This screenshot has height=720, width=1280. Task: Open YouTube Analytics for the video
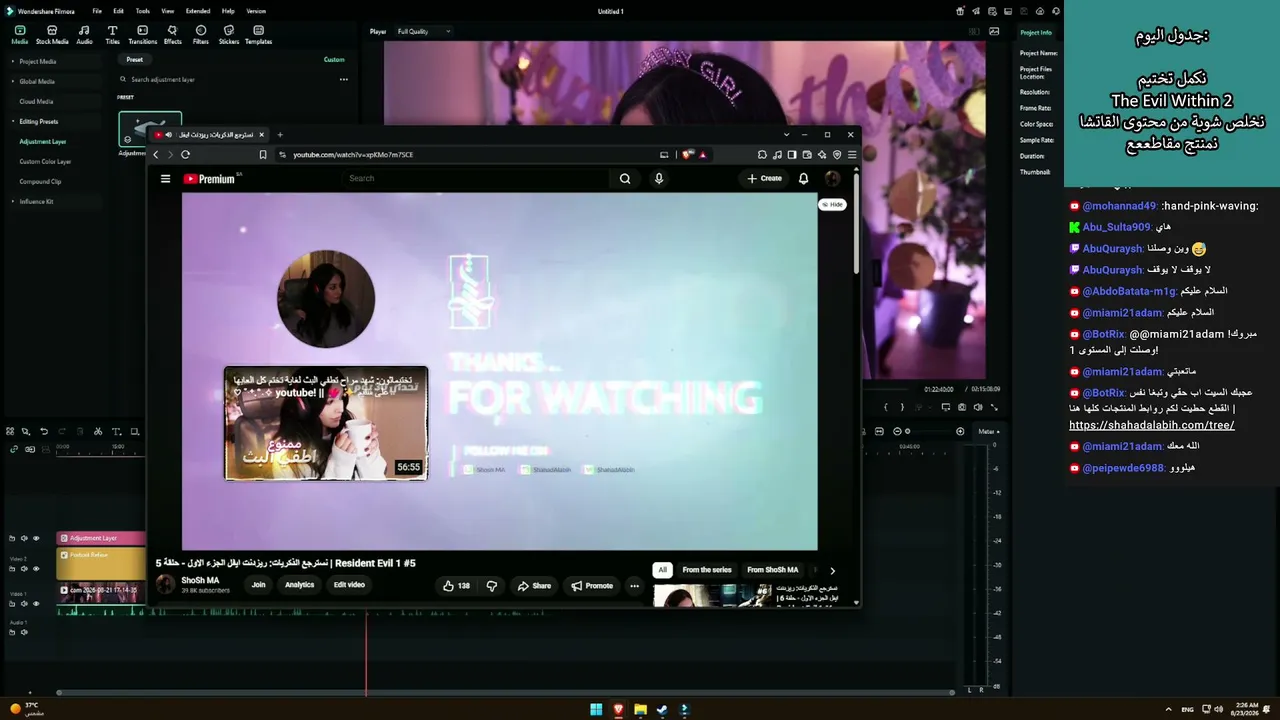pyautogui.click(x=299, y=585)
